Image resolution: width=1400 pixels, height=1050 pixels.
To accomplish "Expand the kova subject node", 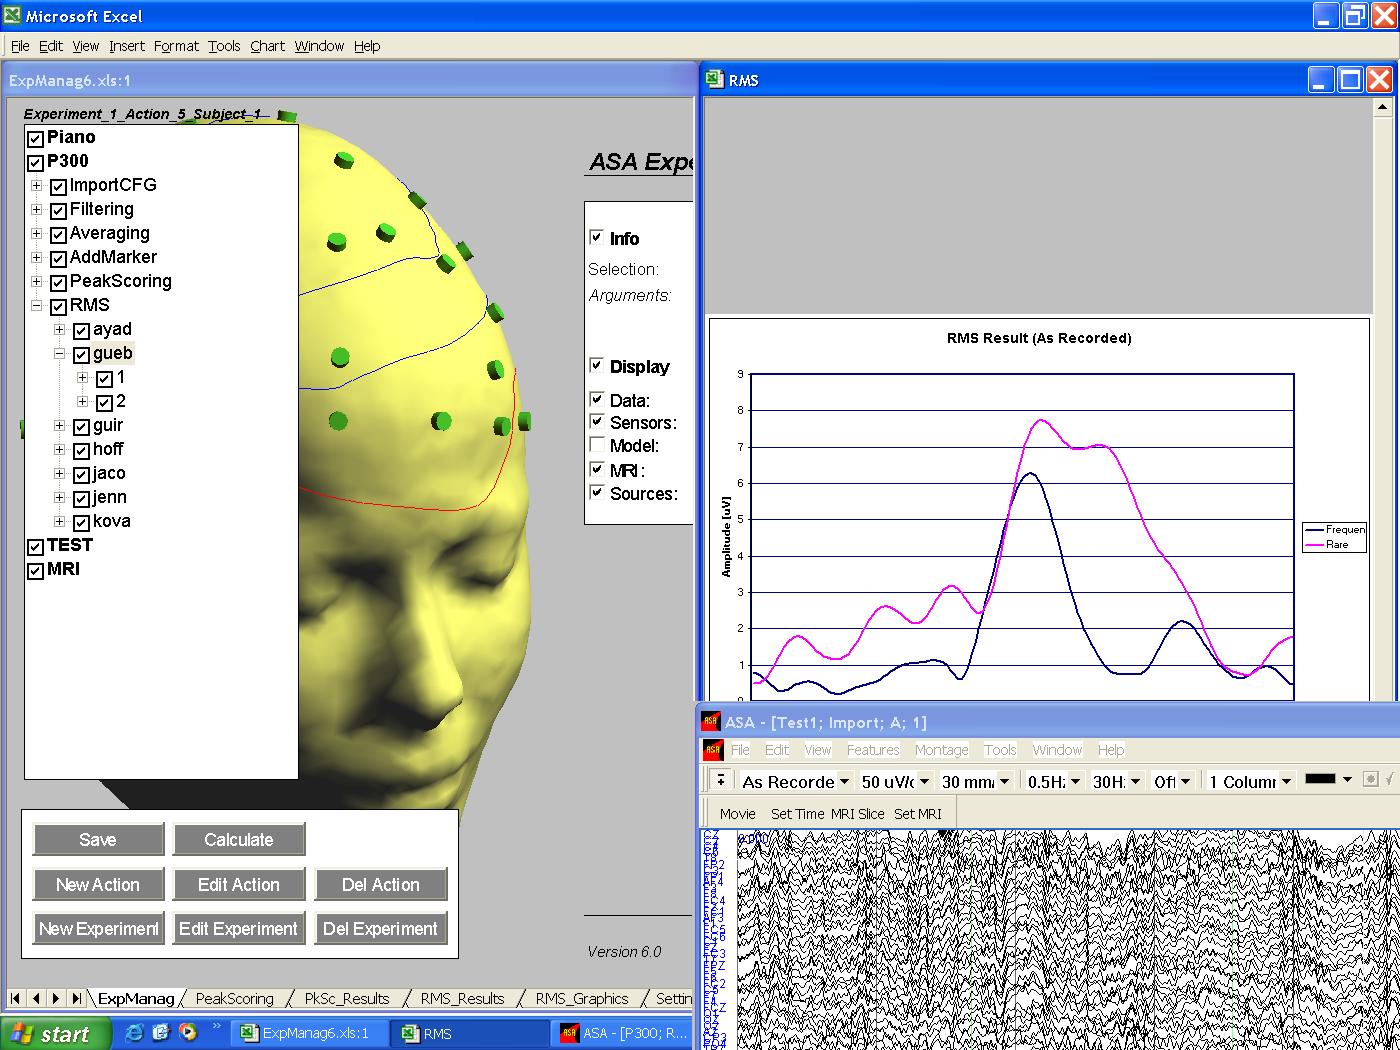I will [x=59, y=521].
